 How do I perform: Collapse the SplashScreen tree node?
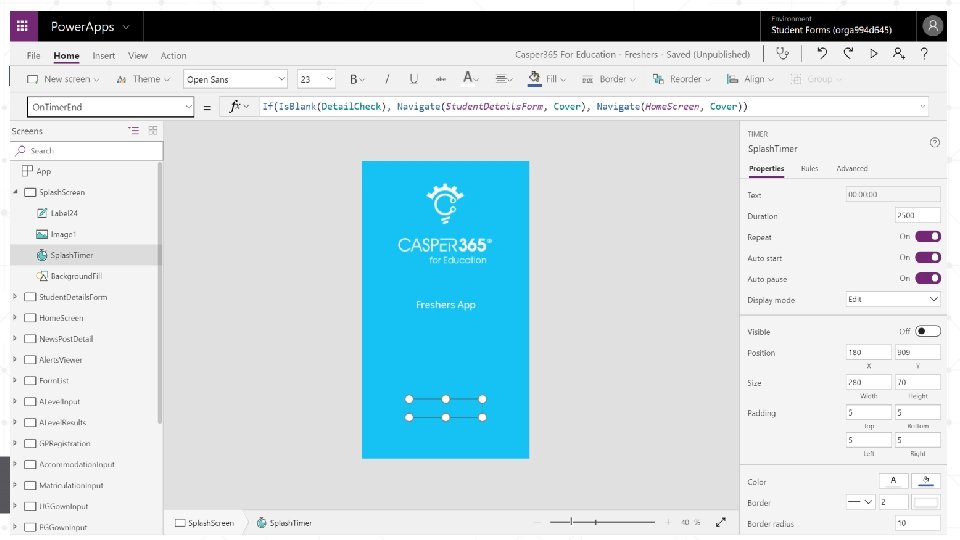pos(15,192)
